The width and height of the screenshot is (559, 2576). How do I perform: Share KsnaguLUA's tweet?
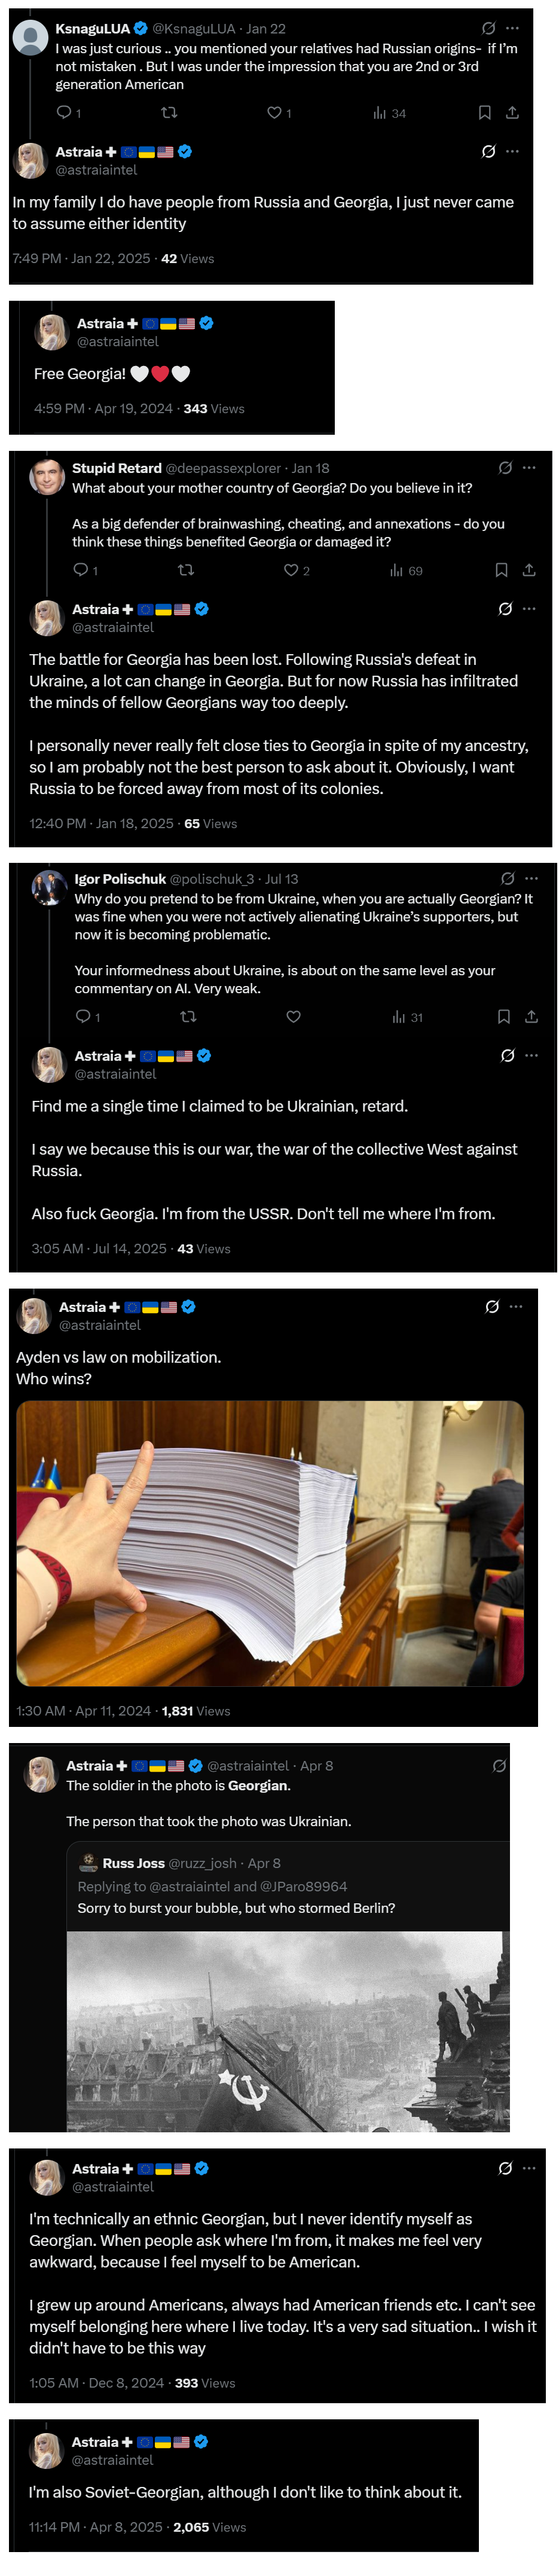(512, 112)
